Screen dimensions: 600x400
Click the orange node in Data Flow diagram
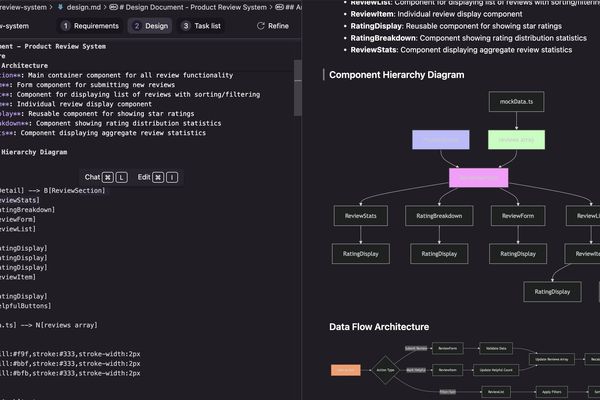point(345,370)
